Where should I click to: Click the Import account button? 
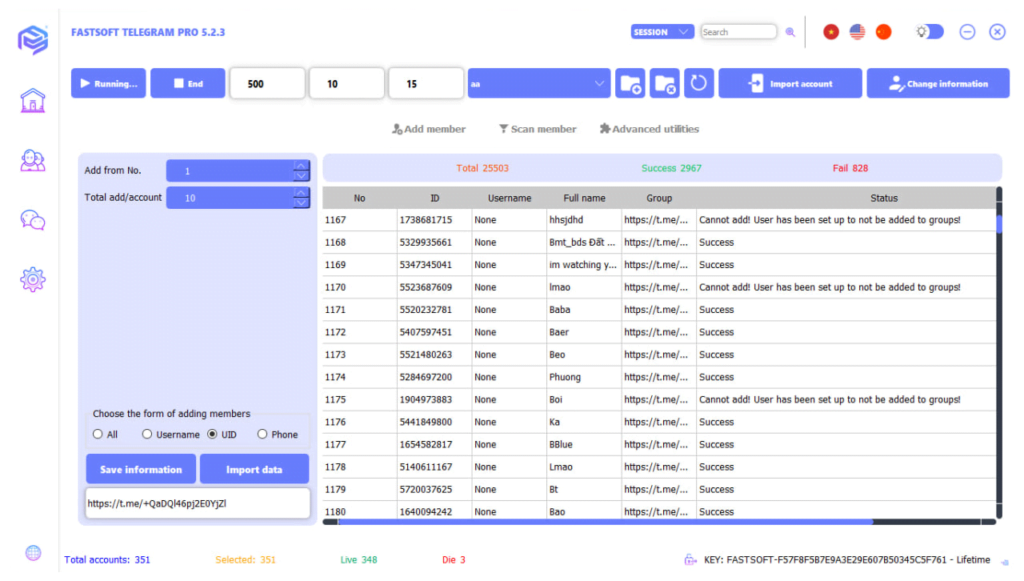point(789,83)
